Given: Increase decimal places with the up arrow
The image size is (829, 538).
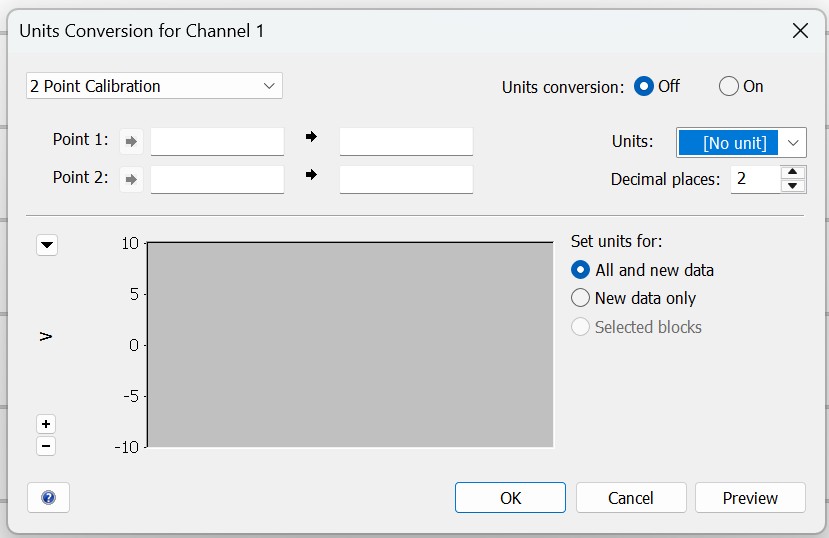Looking at the screenshot, I should coord(793,172).
